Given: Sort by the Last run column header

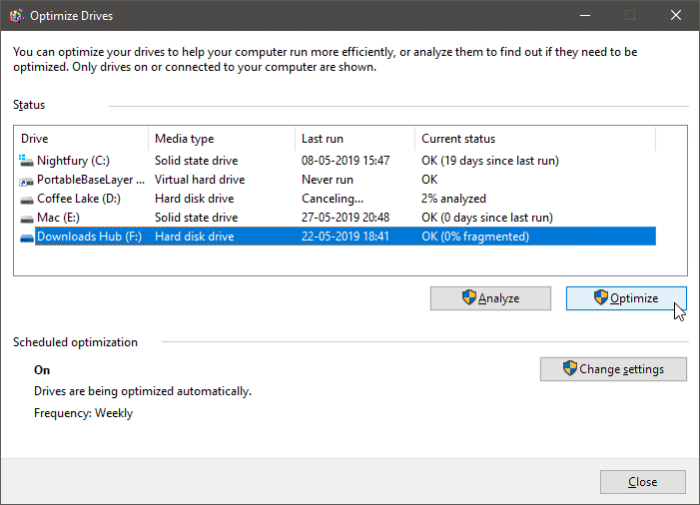Looking at the screenshot, I should tap(355, 139).
